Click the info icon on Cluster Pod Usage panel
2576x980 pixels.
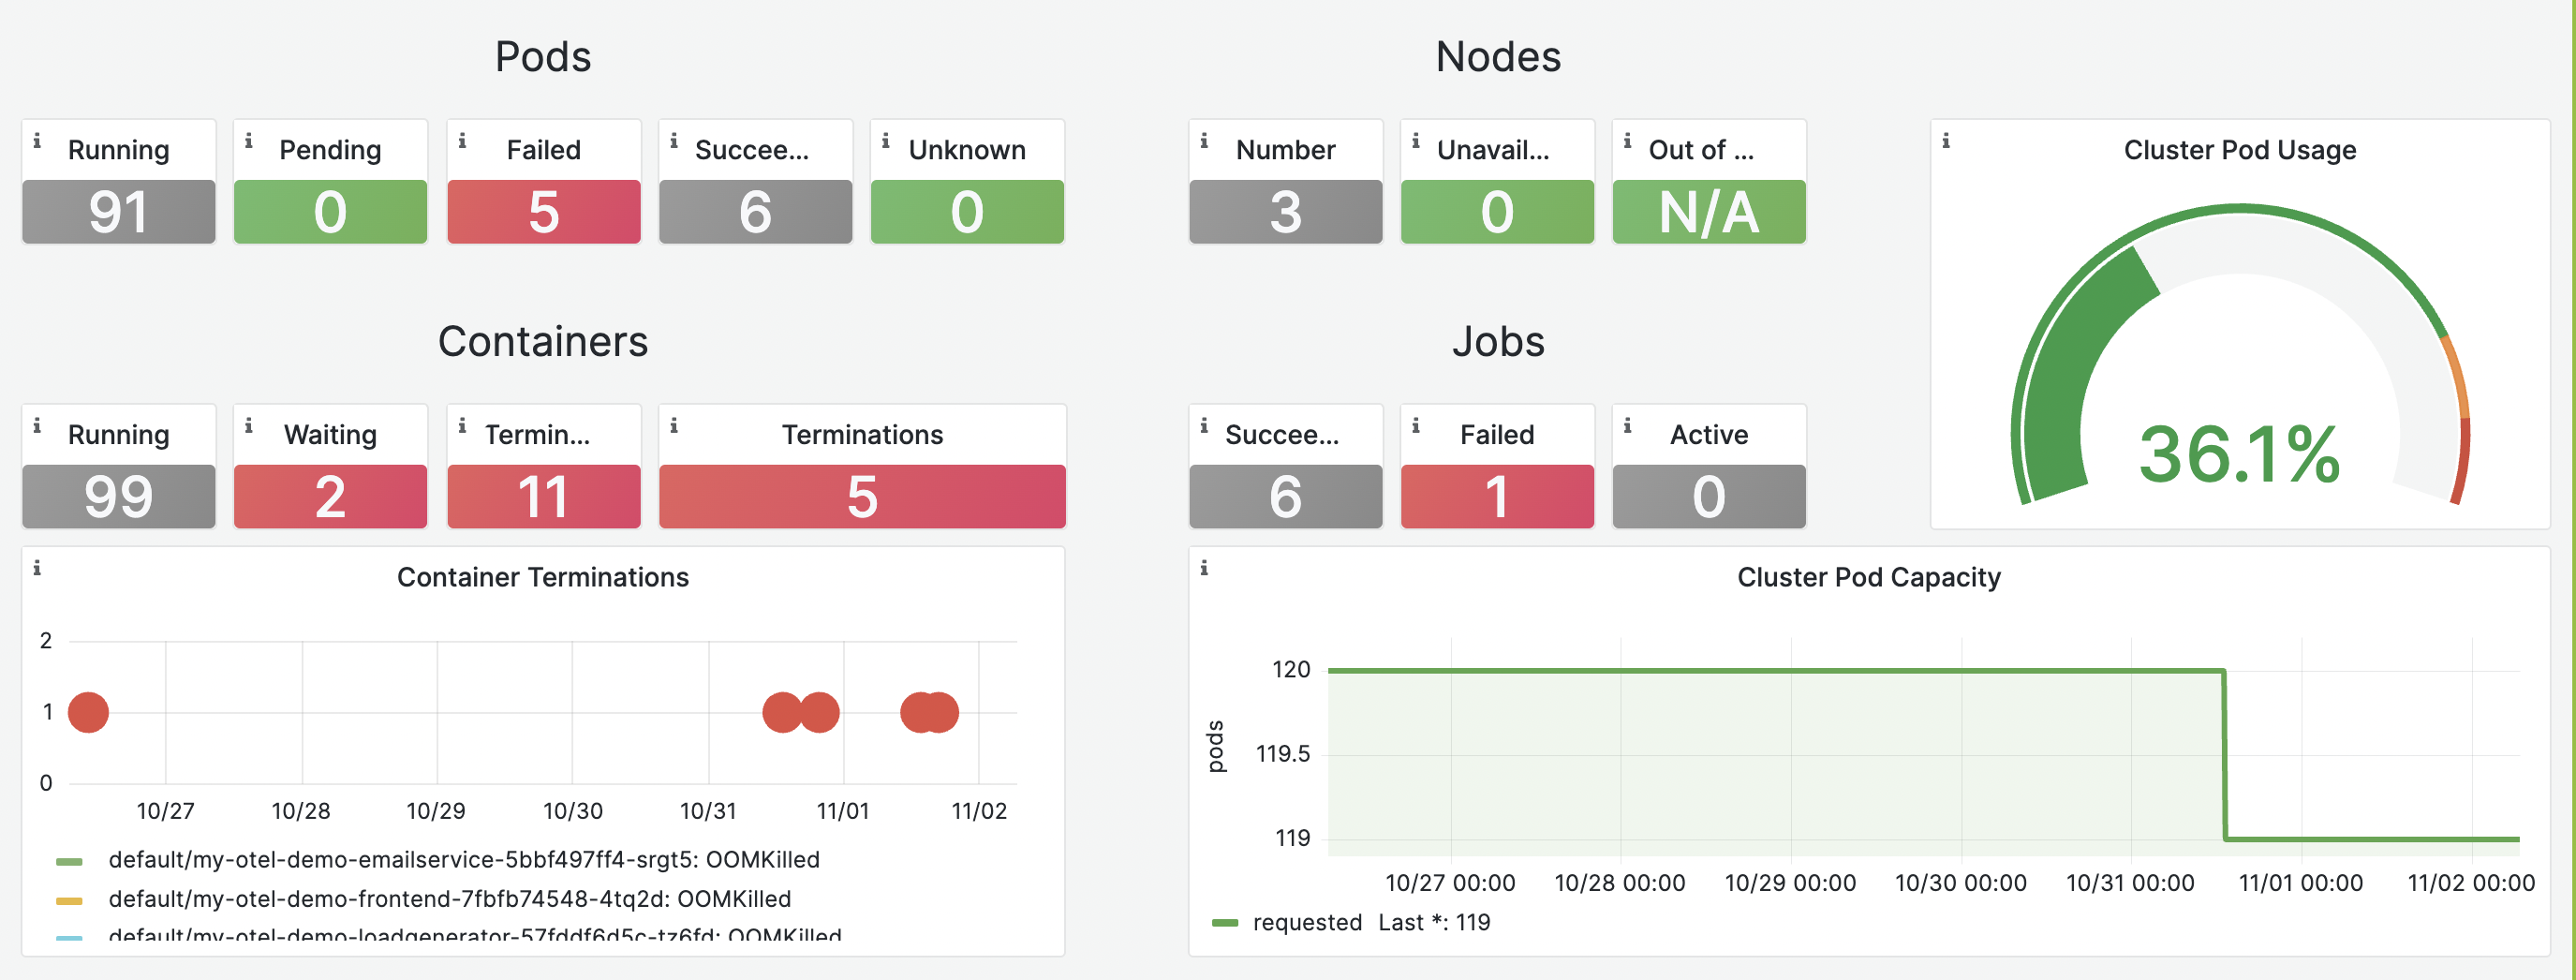[1946, 141]
